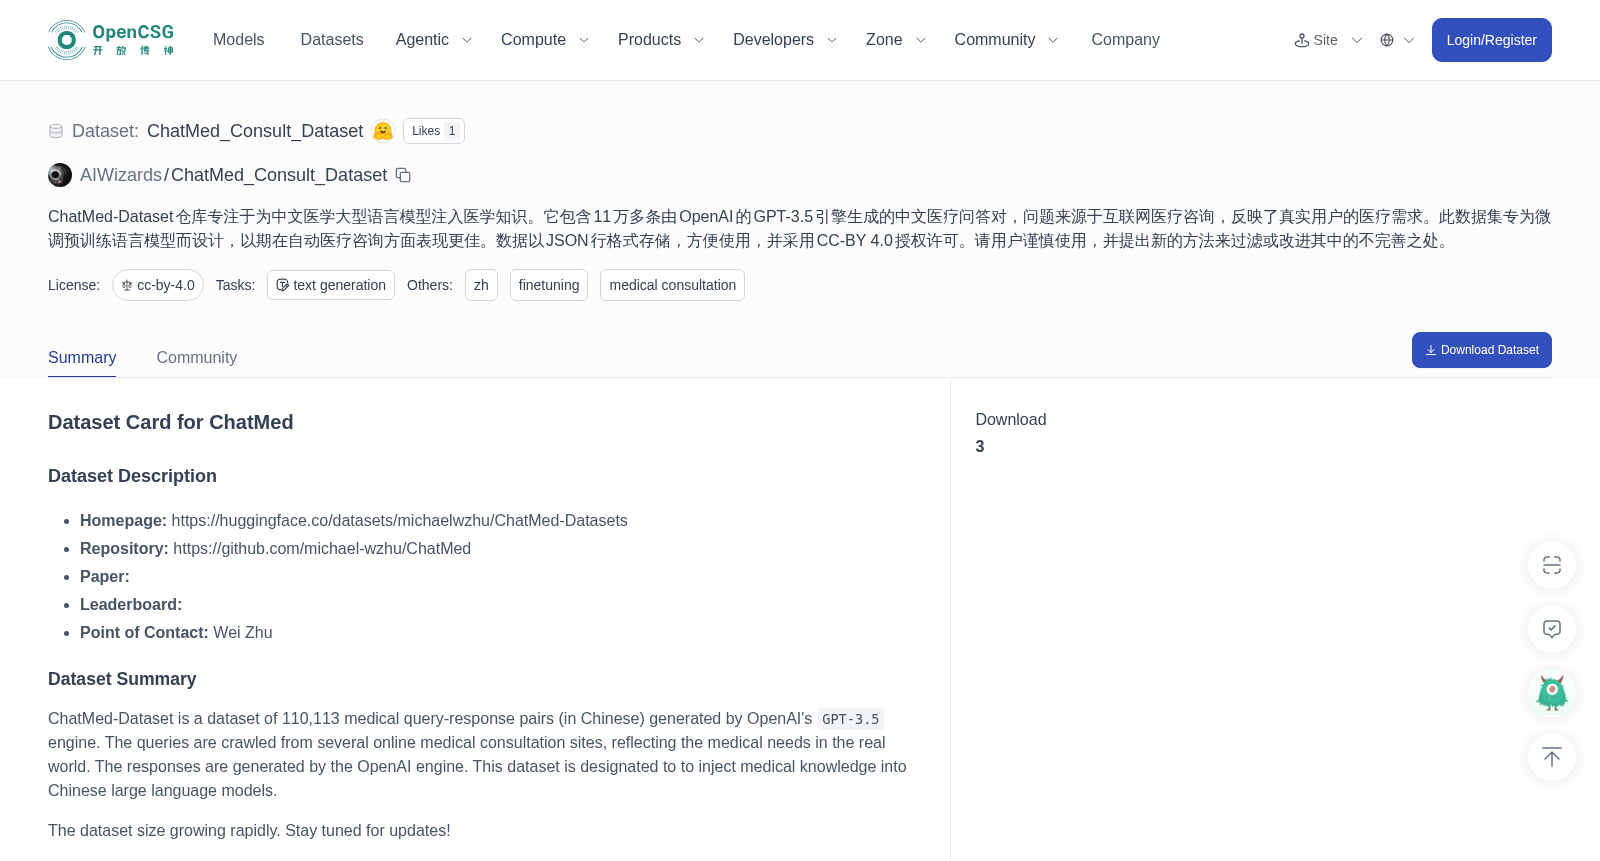
Task: Click the Site icon in the header
Action: [1302, 40]
